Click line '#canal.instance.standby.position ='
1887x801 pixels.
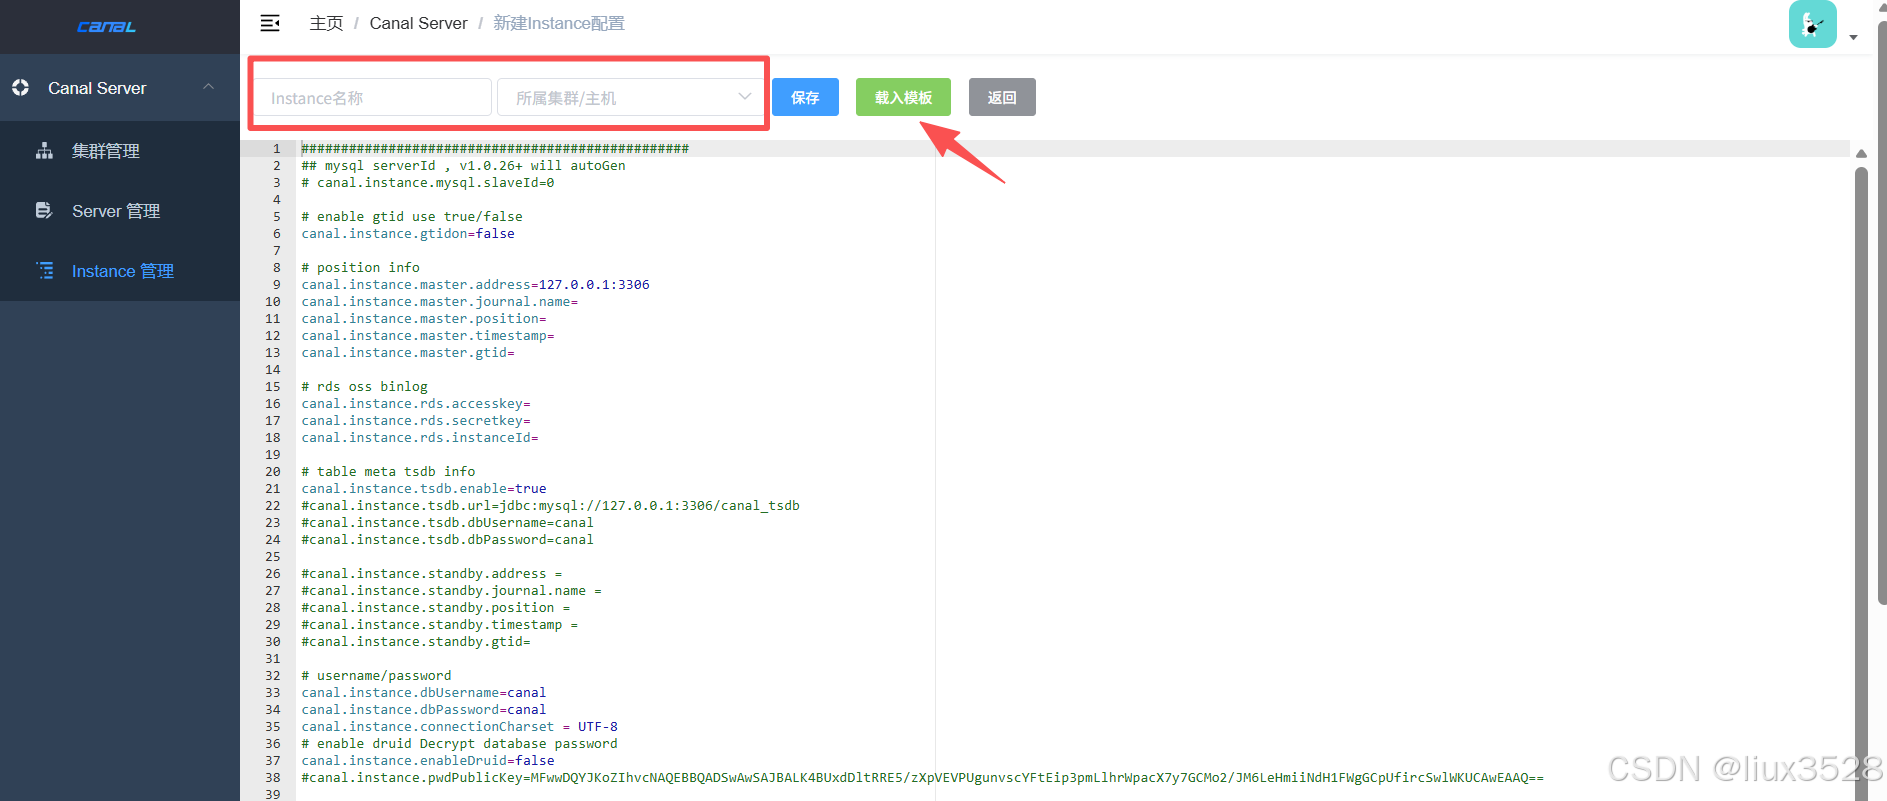pos(436,607)
